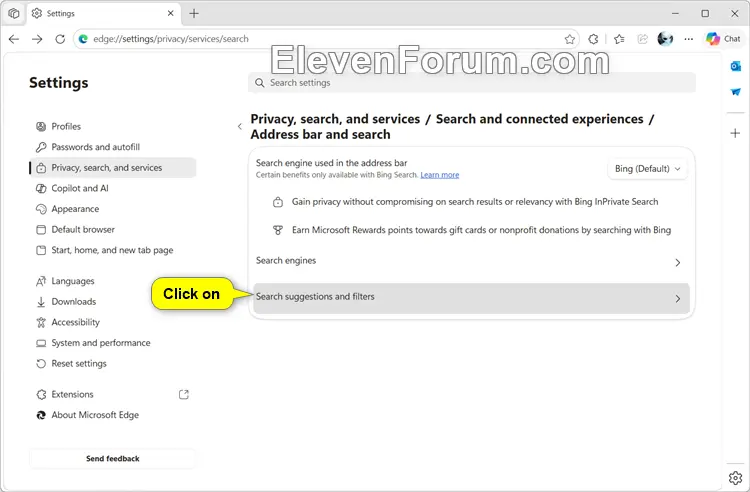Screen dimensions: 750x492
Task: Click the Search settings field
Action: click(472, 83)
